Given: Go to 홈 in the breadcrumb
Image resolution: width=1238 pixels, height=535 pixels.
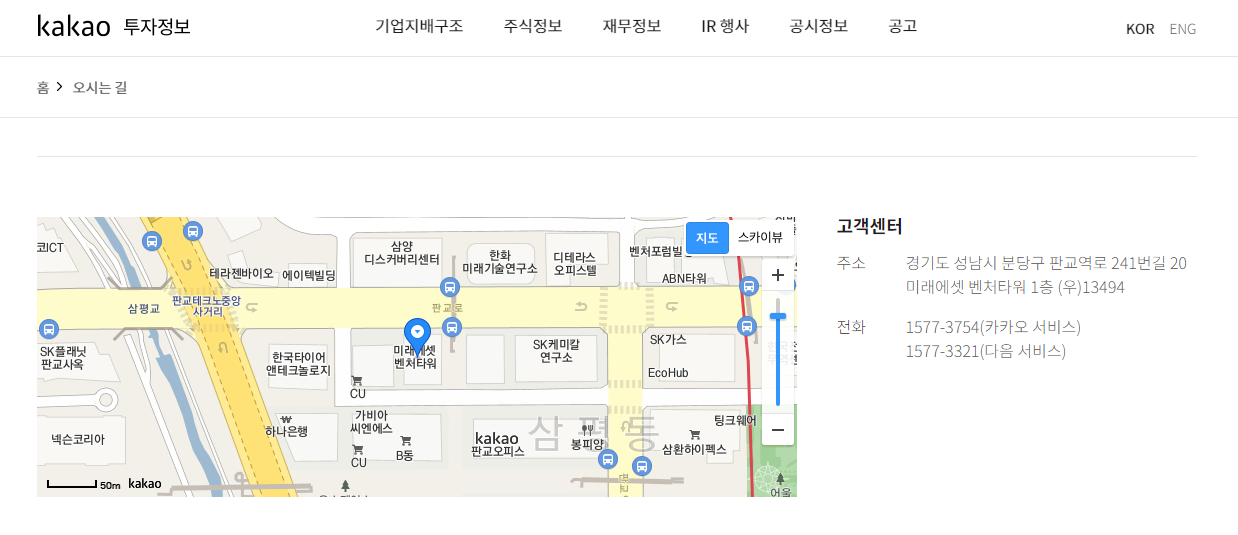Looking at the screenshot, I should (43, 87).
